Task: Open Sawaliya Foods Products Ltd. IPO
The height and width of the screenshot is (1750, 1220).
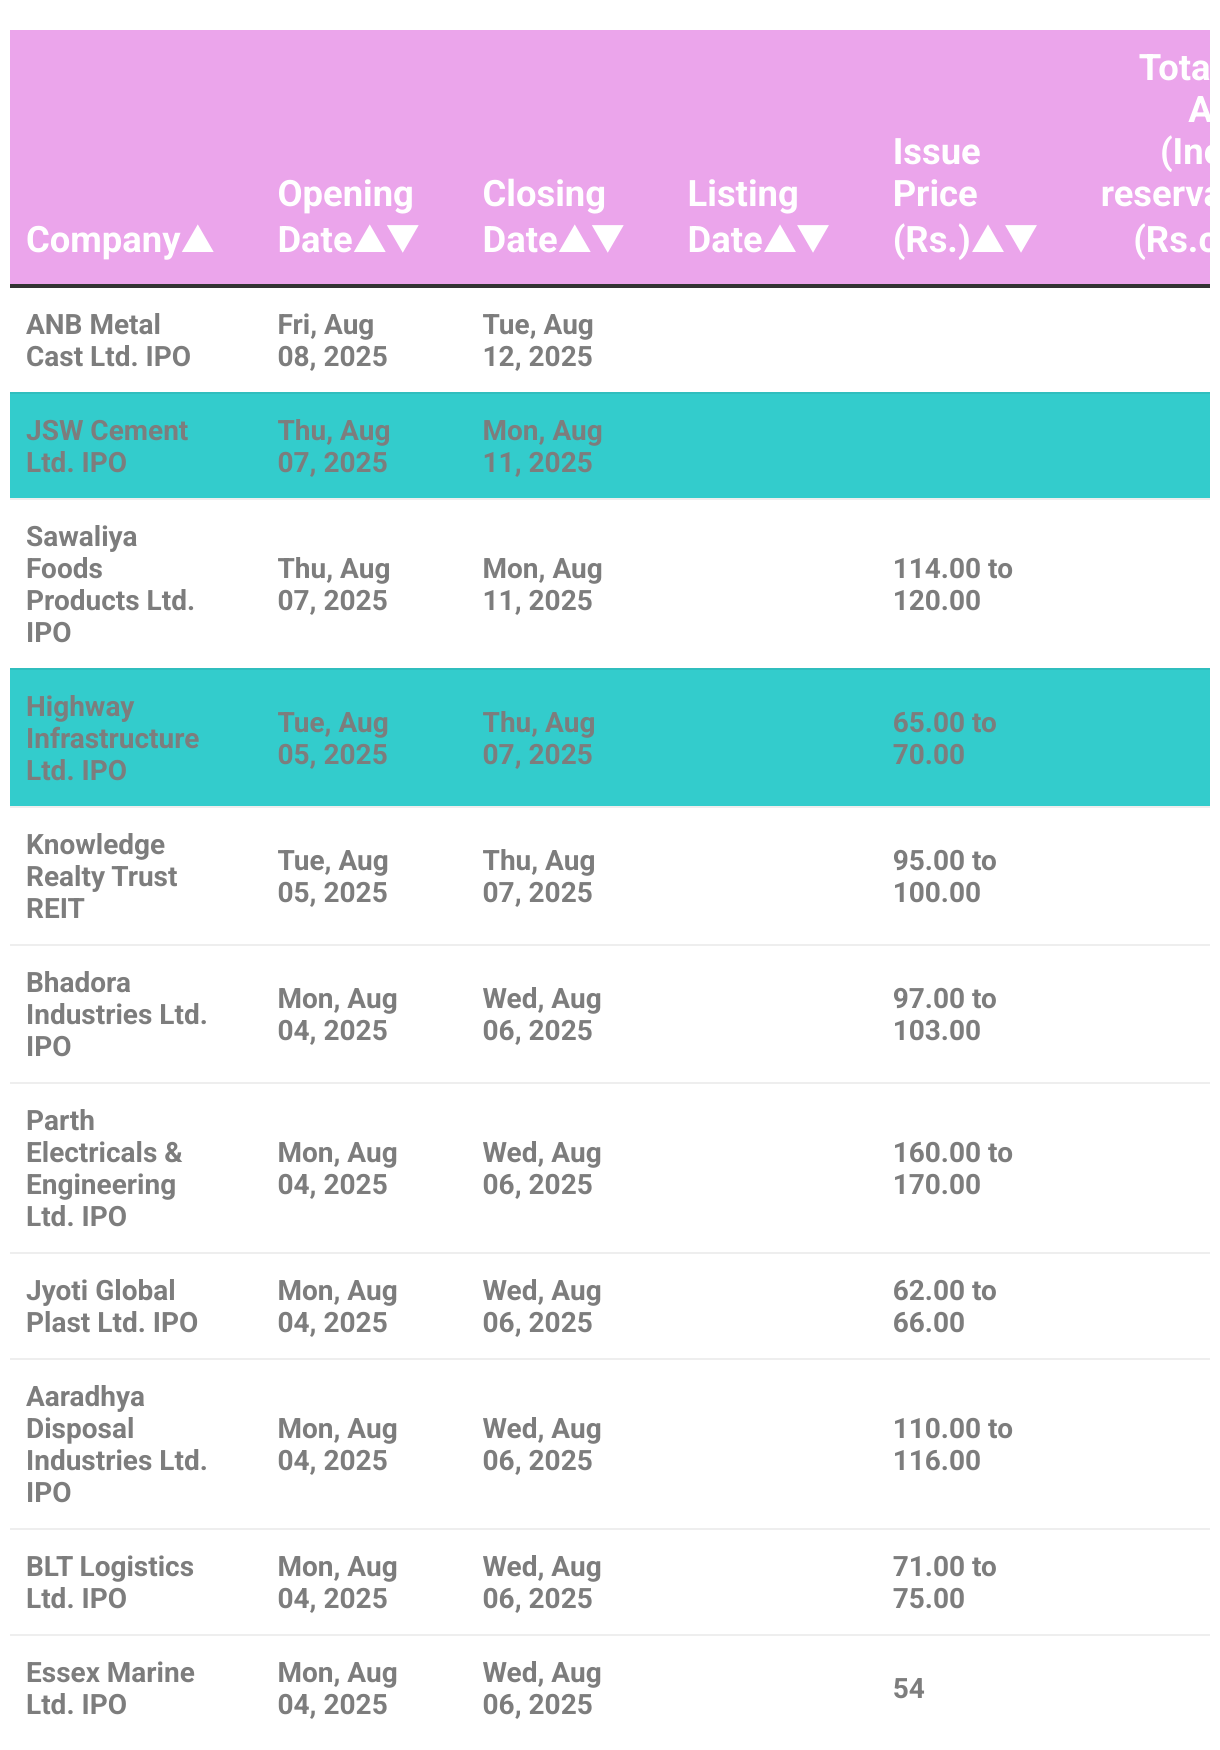Action: tap(110, 584)
